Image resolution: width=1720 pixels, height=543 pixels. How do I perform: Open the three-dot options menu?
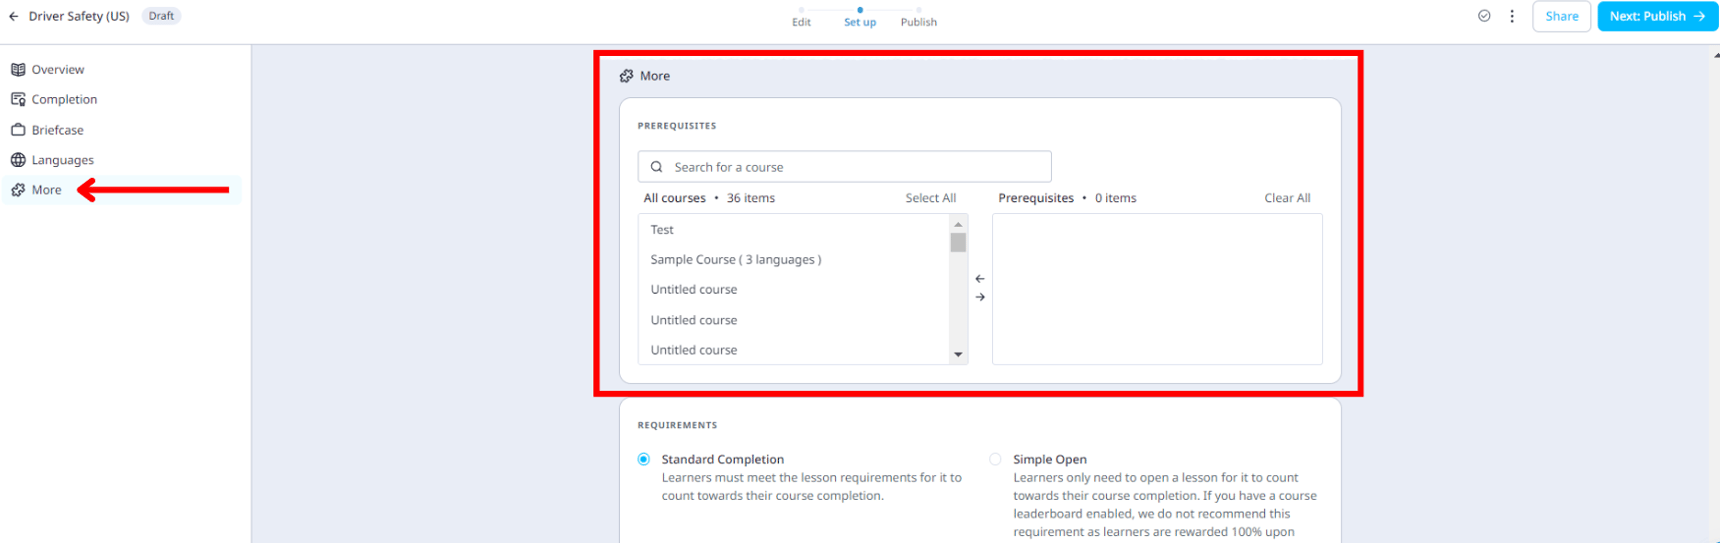point(1512,16)
